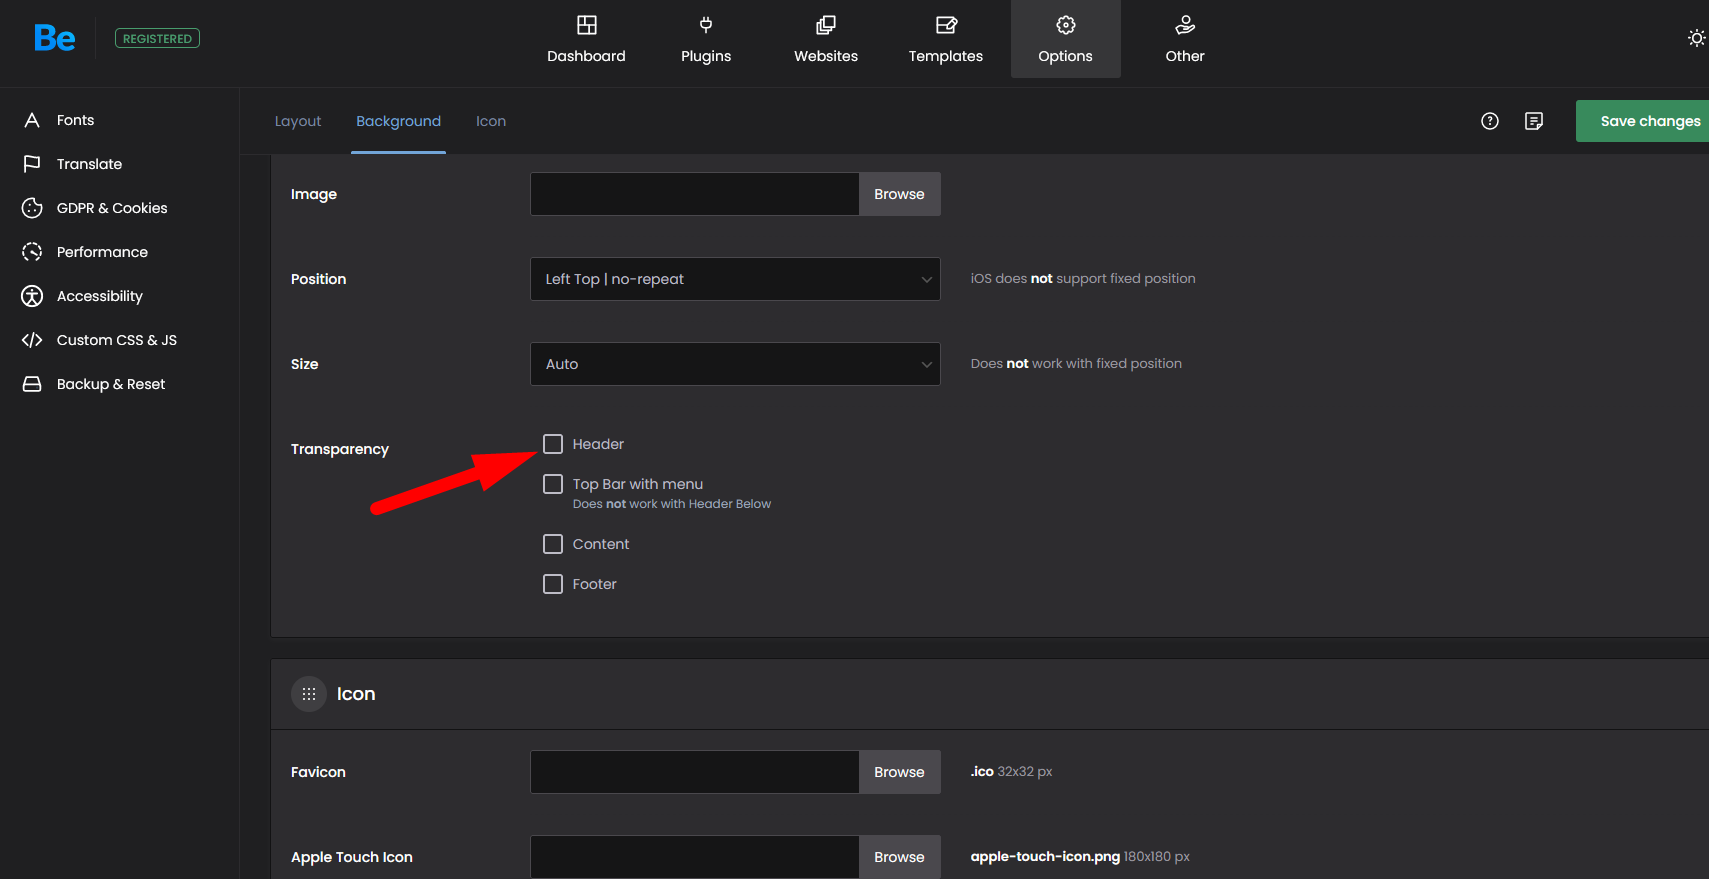Go to the Icon tab
Viewport: 1709px width, 879px height.
tap(491, 121)
